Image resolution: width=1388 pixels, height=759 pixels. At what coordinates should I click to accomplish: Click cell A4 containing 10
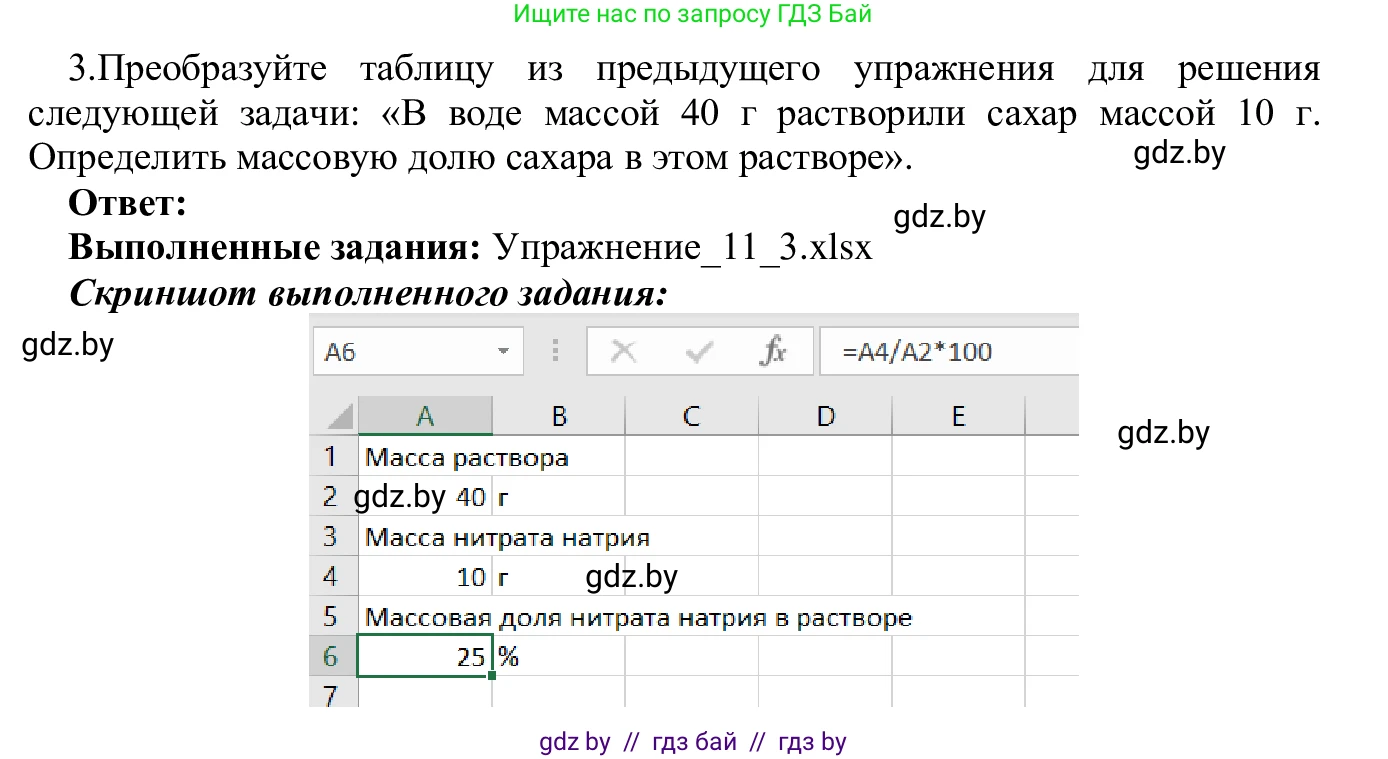coord(425,576)
